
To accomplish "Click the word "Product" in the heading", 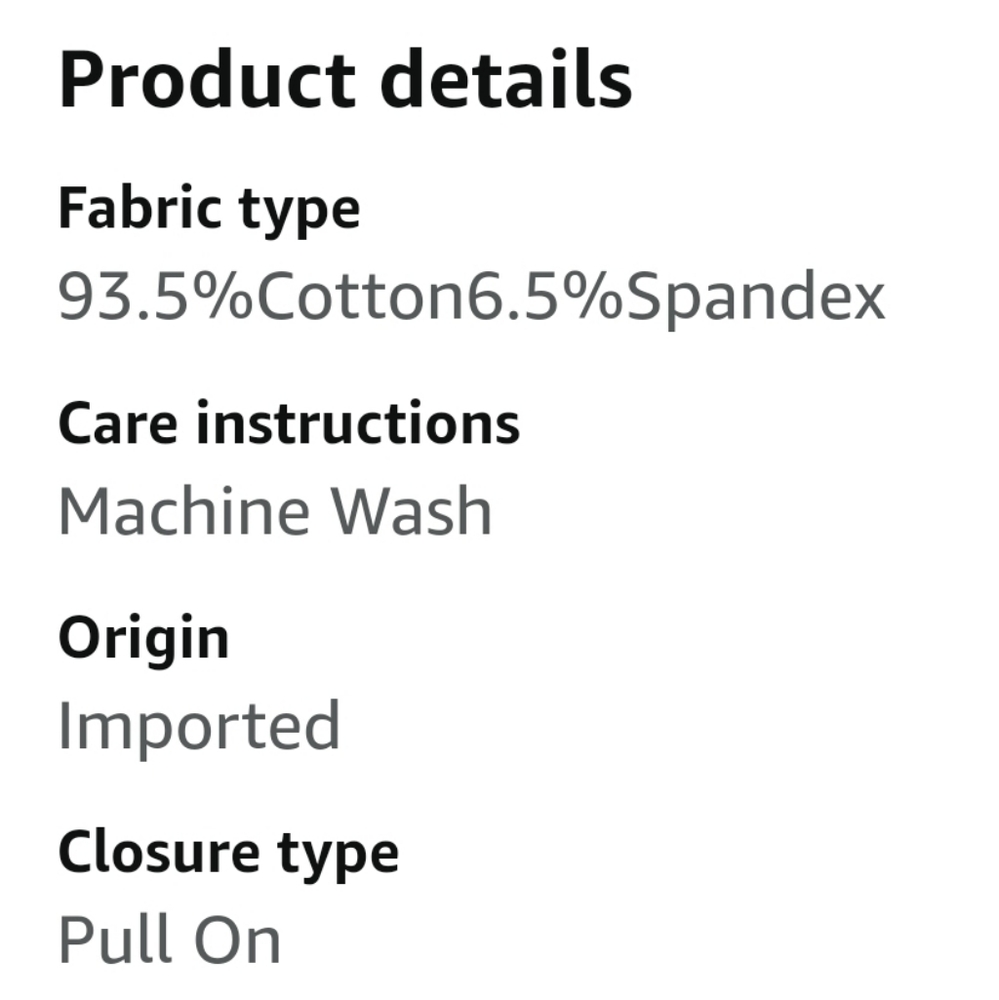I will tap(207, 80).
